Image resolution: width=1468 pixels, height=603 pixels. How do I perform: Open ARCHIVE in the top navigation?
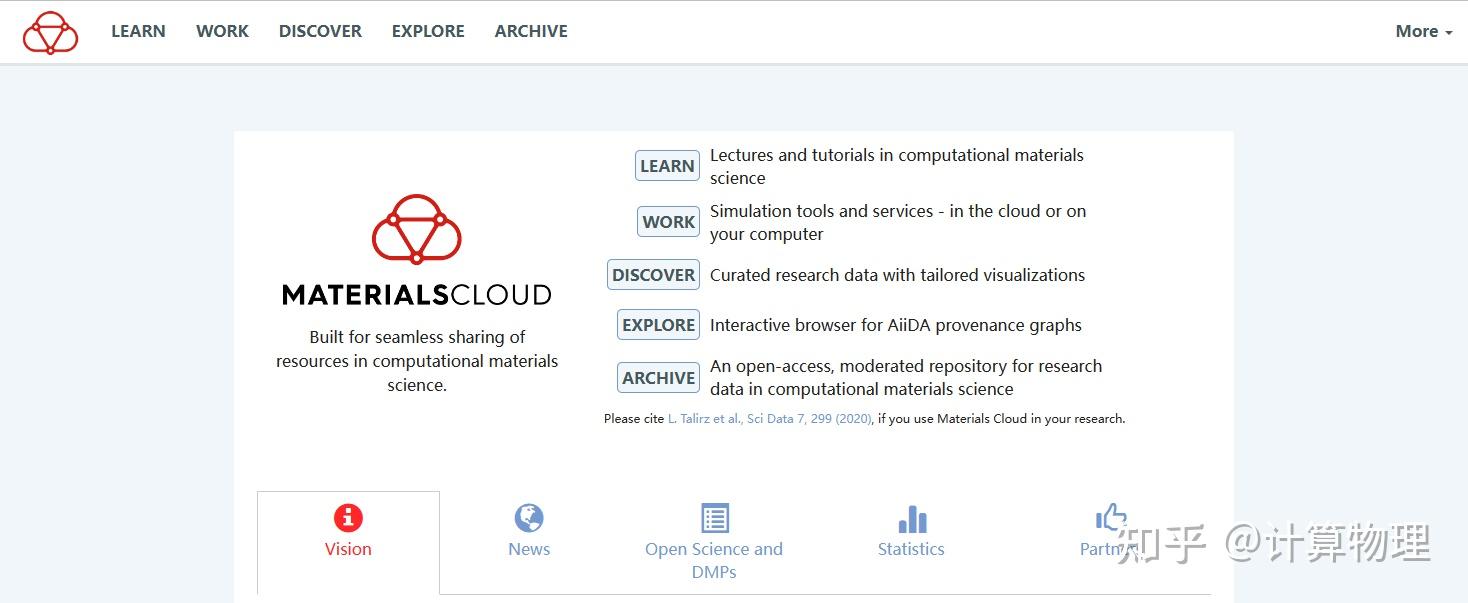(x=531, y=31)
